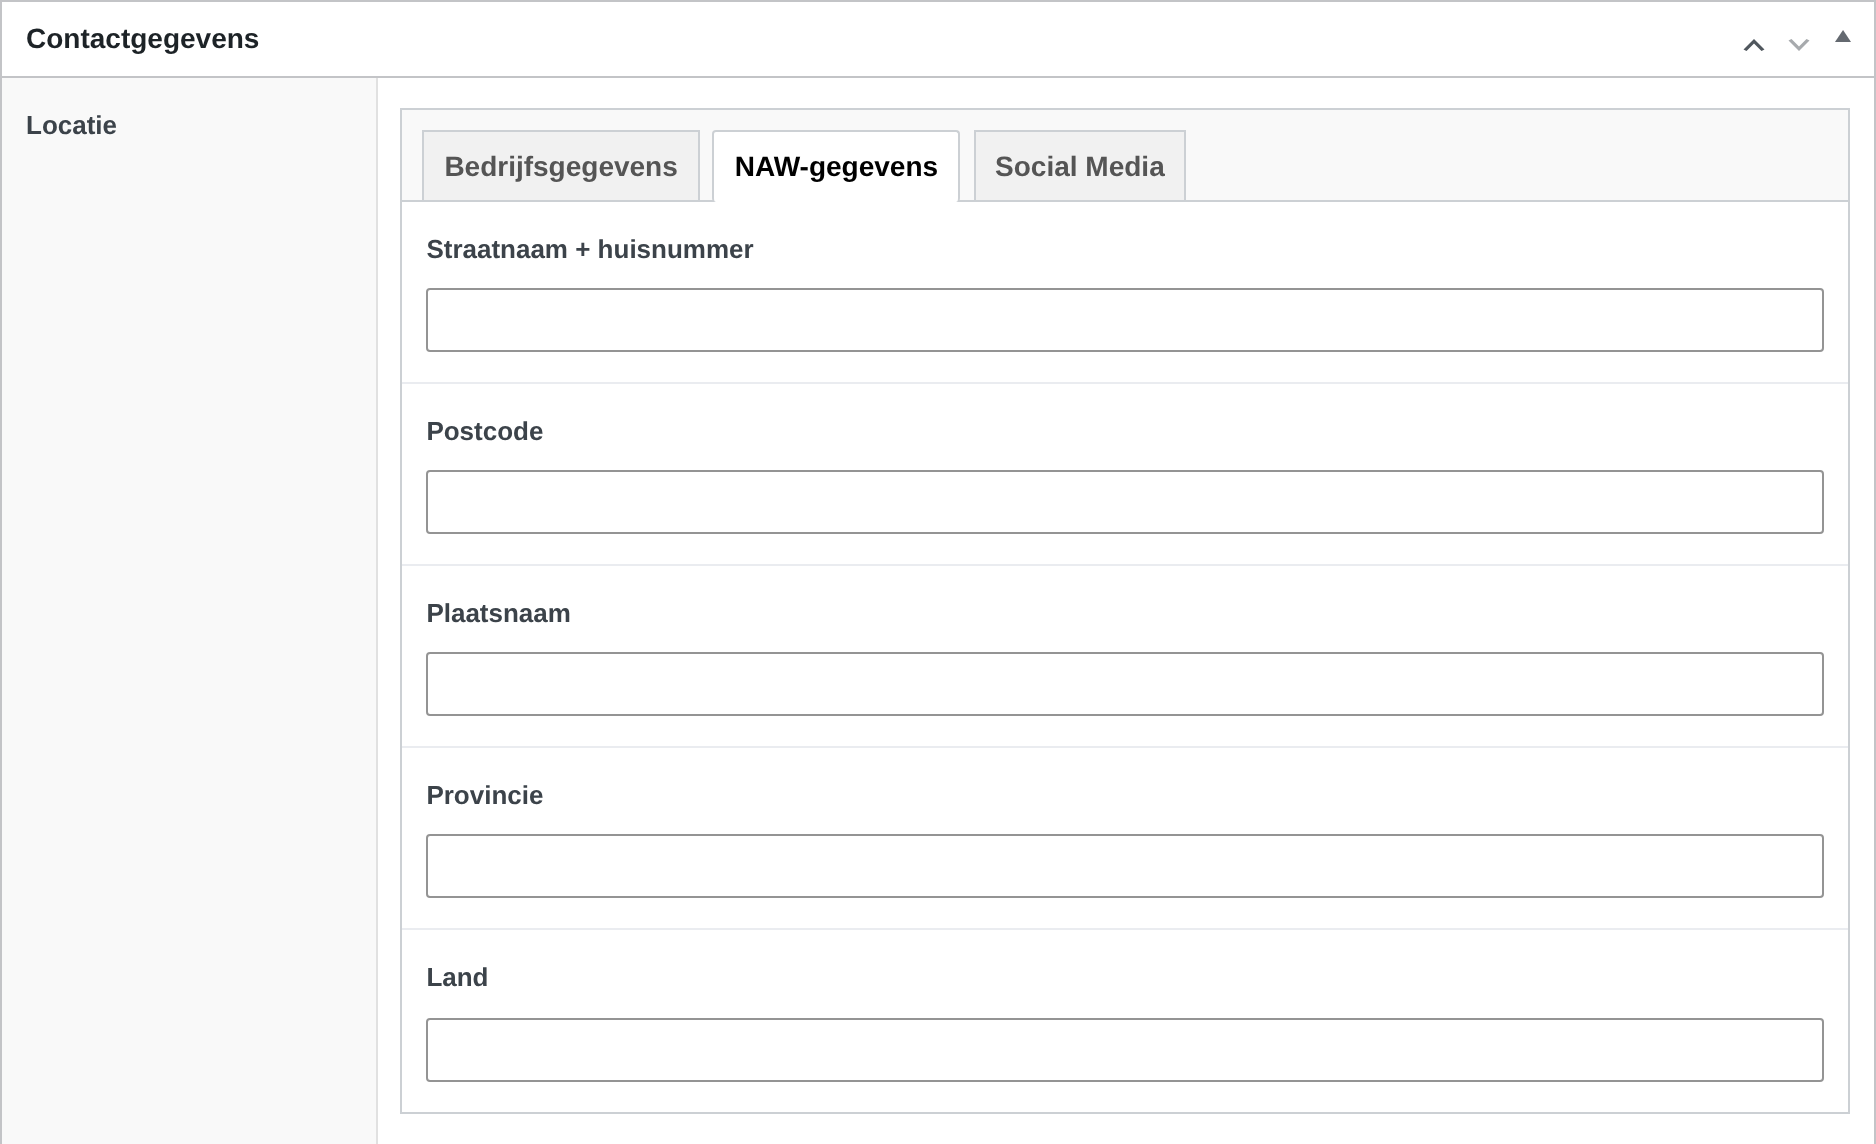Click the Plaatsnaam label
The image size is (1876, 1144).
coord(498,613)
